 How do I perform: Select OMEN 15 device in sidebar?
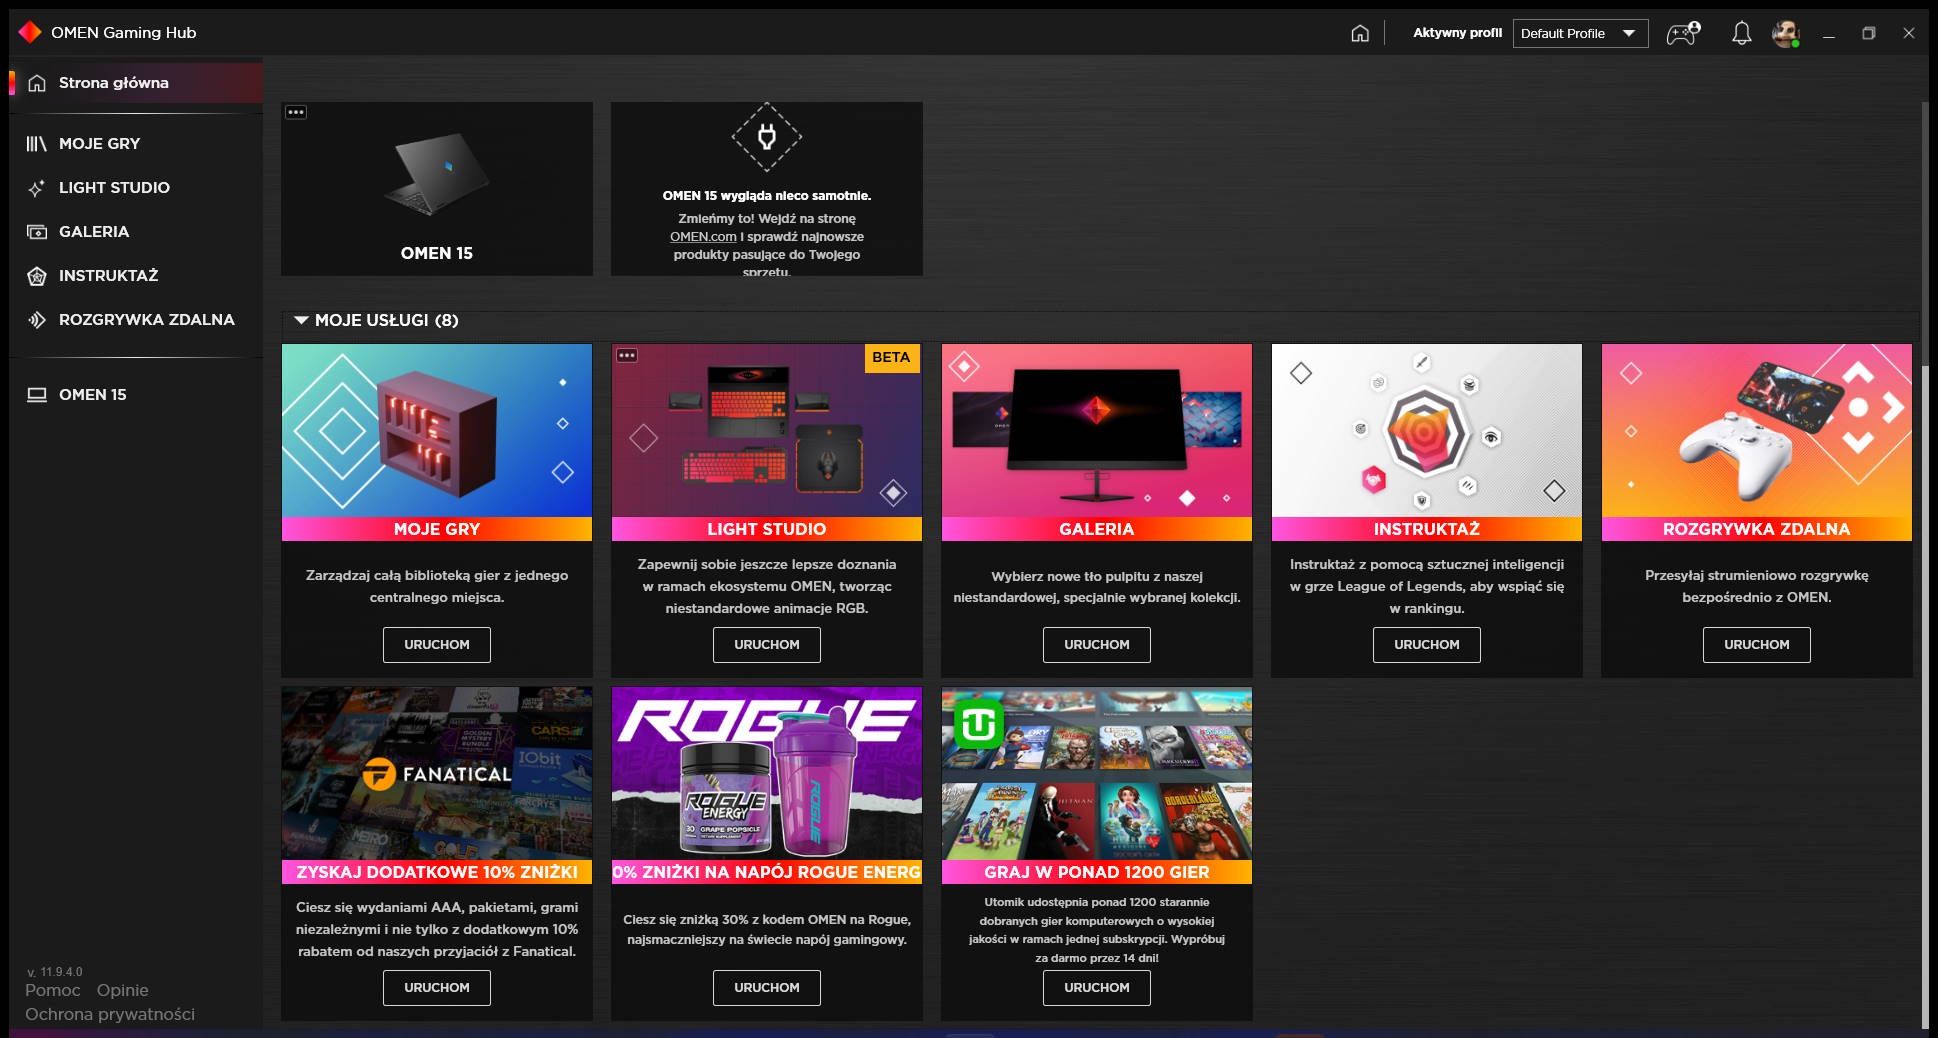[x=136, y=395]
